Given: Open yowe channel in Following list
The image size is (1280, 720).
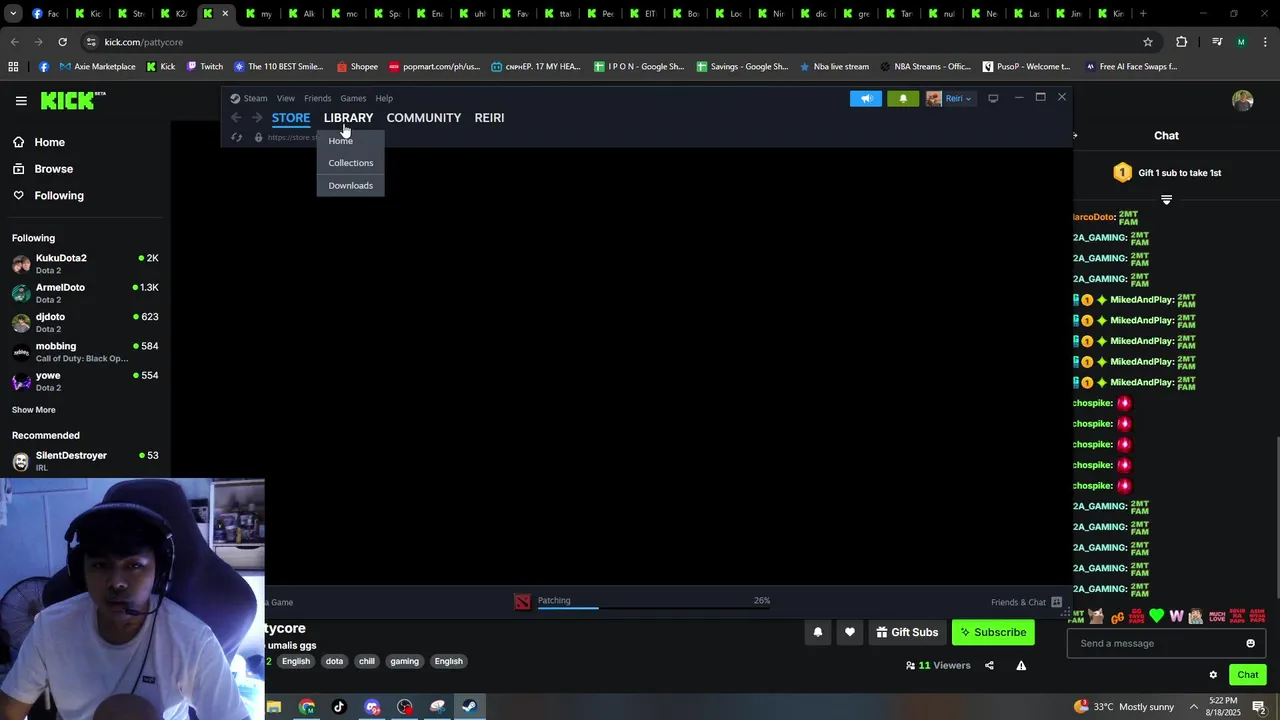Looking at the screenshot, I should [x=85, y=381].
